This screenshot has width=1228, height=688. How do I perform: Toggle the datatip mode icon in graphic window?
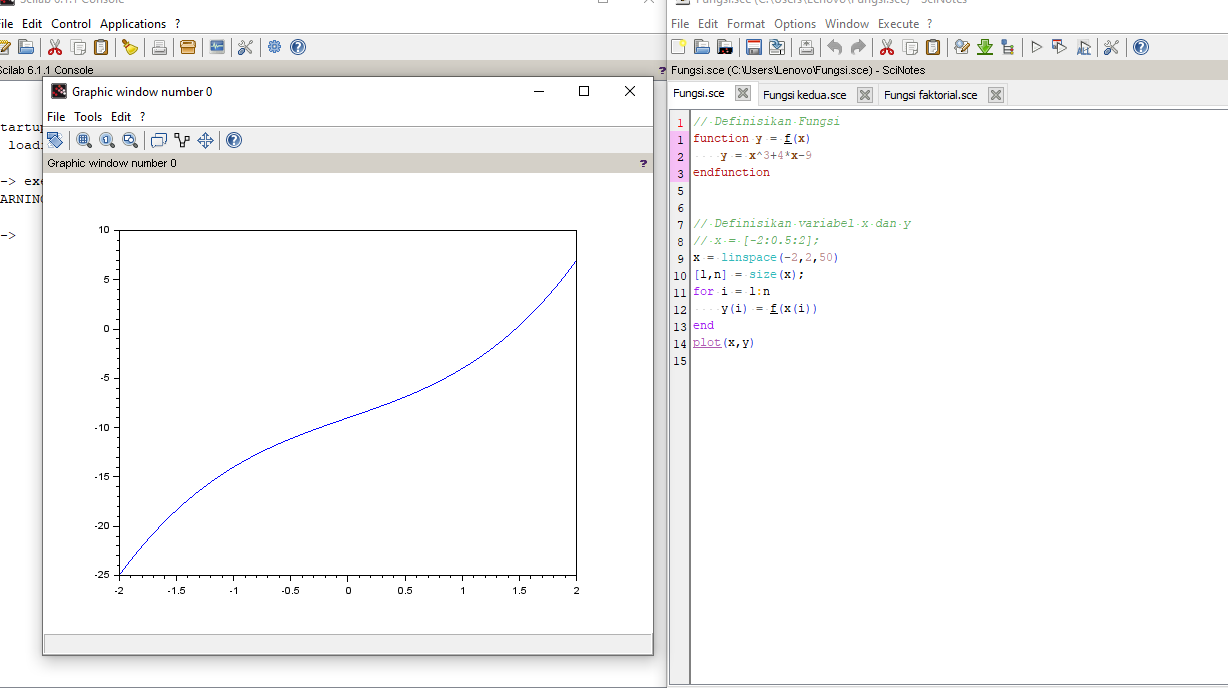click(x=159, y=140)
